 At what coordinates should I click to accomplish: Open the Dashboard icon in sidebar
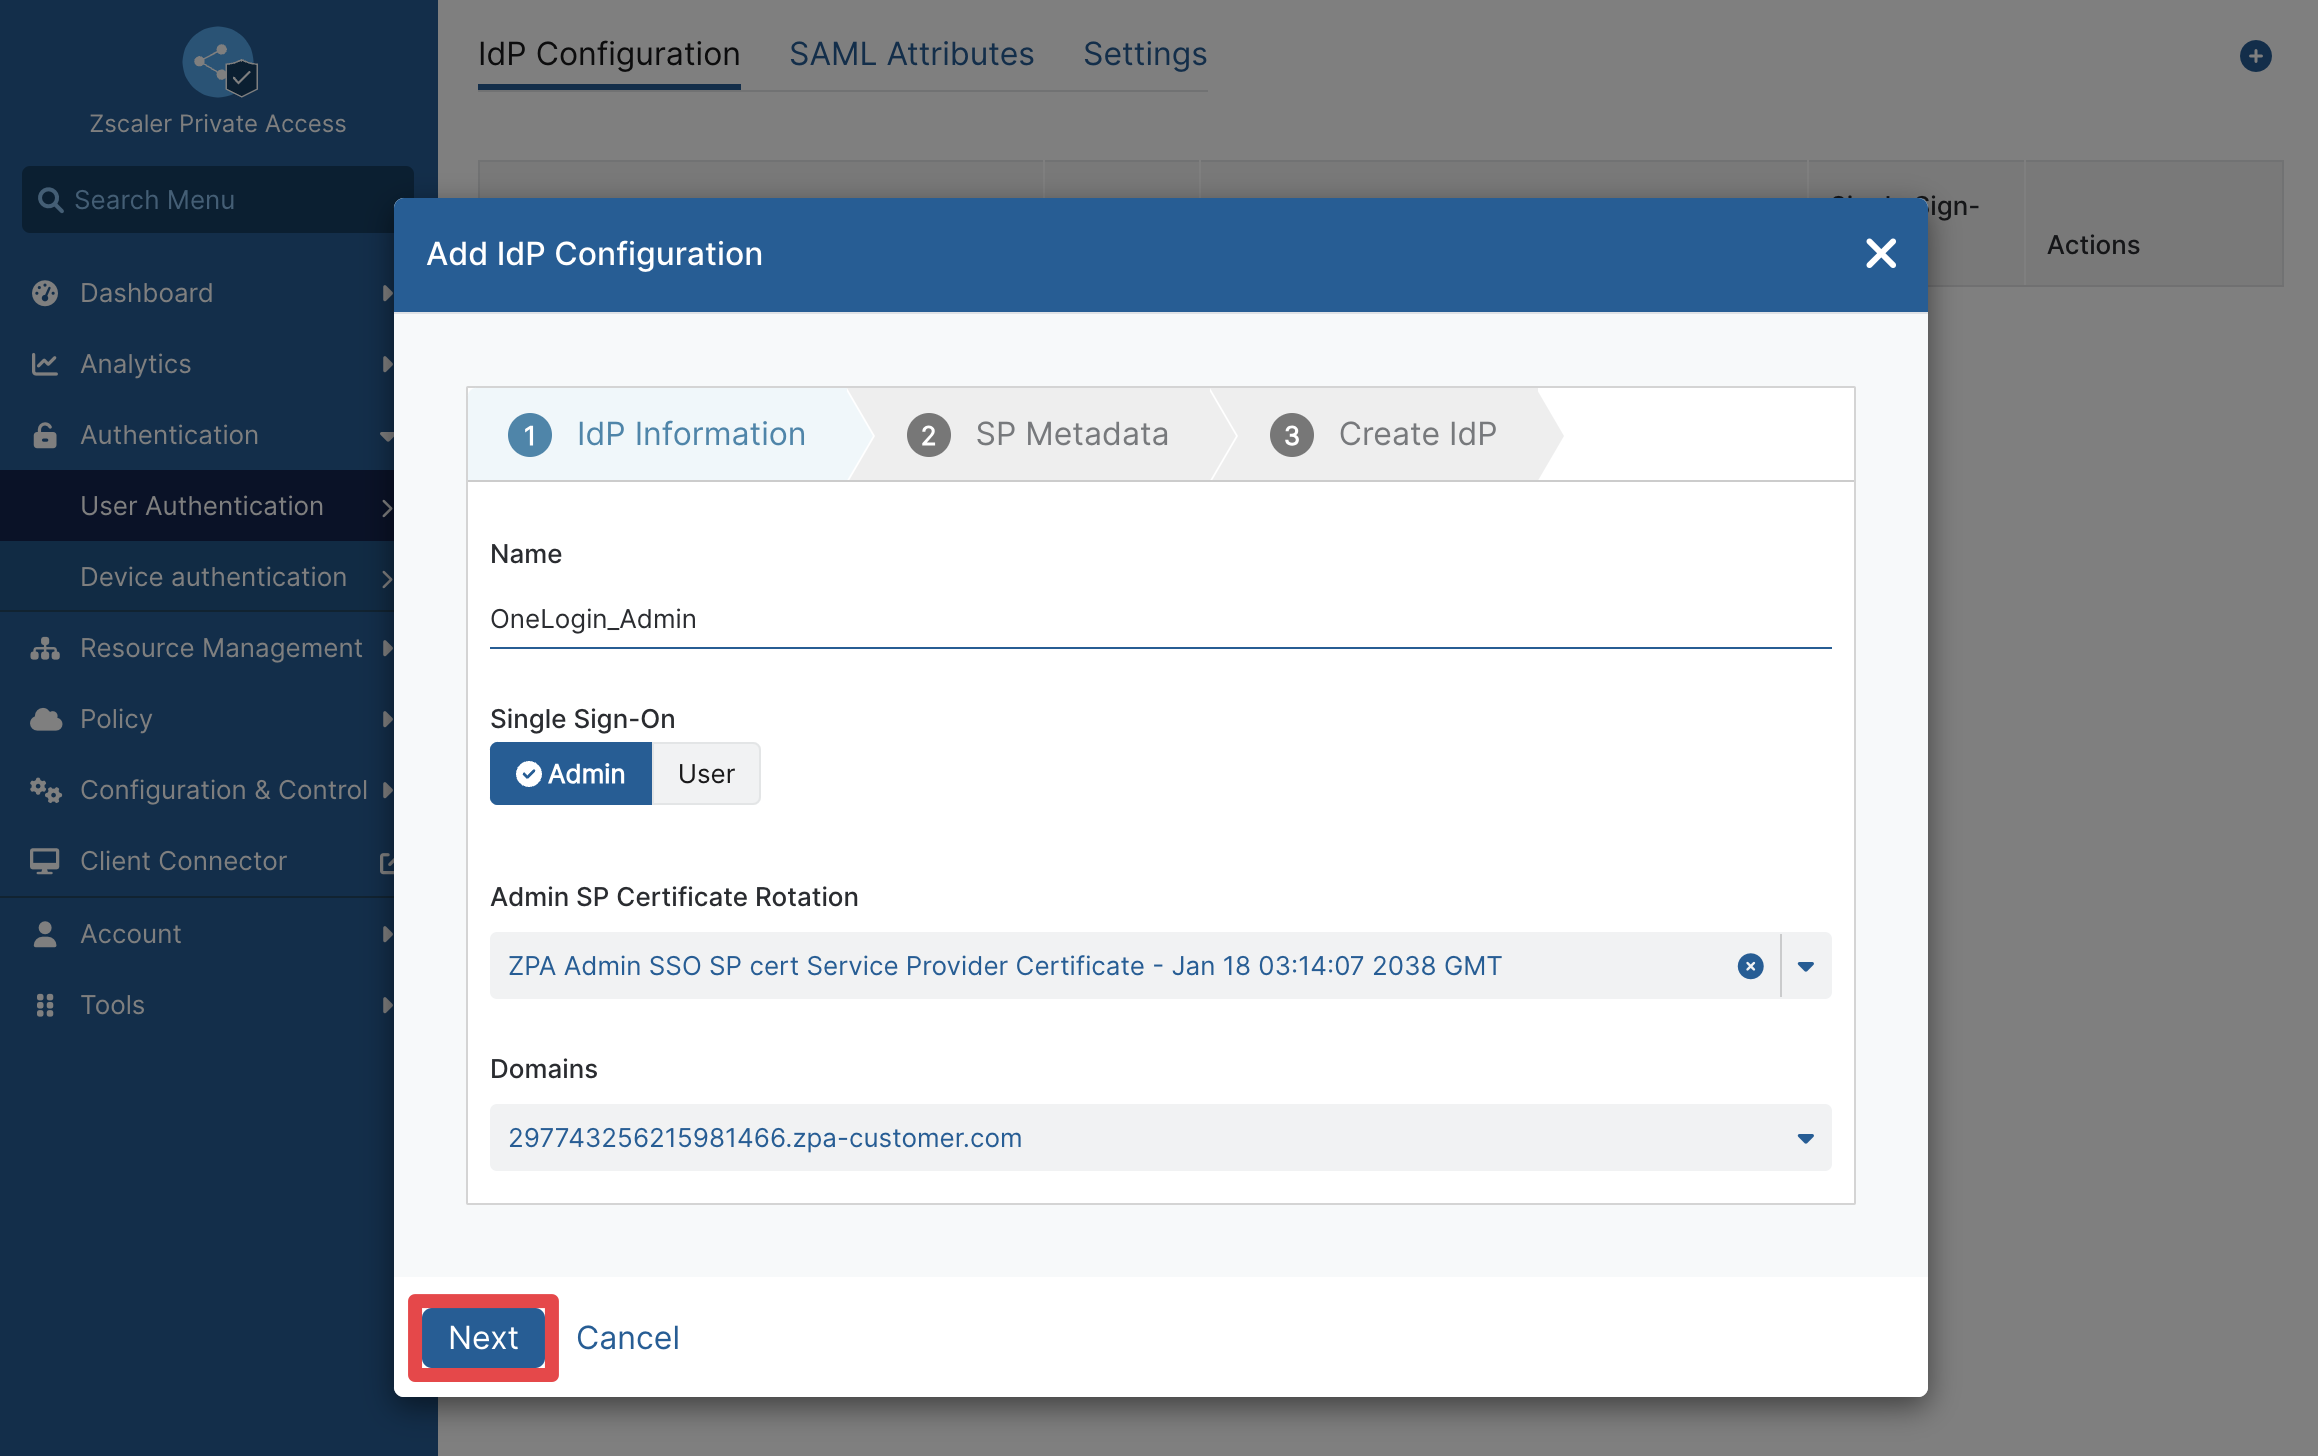click(45, 293)
